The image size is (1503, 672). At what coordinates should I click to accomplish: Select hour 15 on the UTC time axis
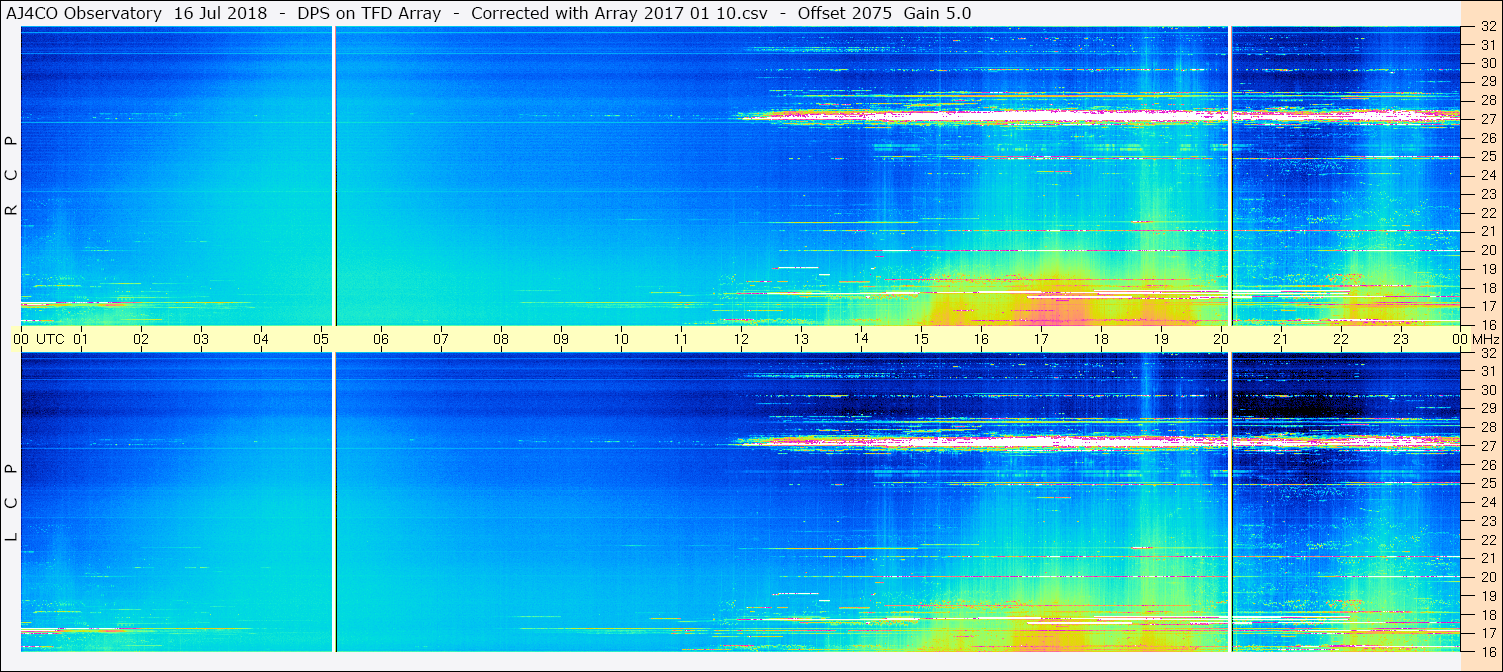click(921, 339)
